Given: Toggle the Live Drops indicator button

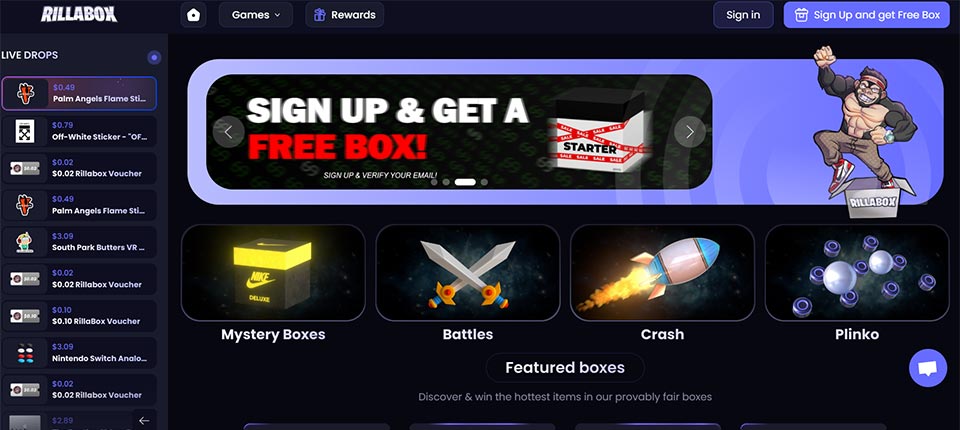Looking at the screenshot, I should (154, 58).
